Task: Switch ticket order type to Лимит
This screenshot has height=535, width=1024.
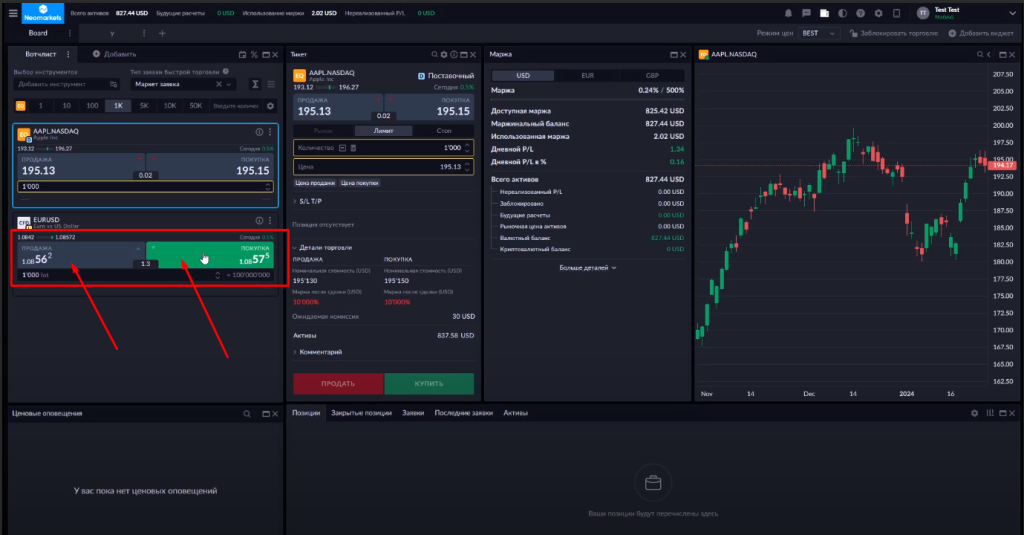Action: (x=383, y=131)
